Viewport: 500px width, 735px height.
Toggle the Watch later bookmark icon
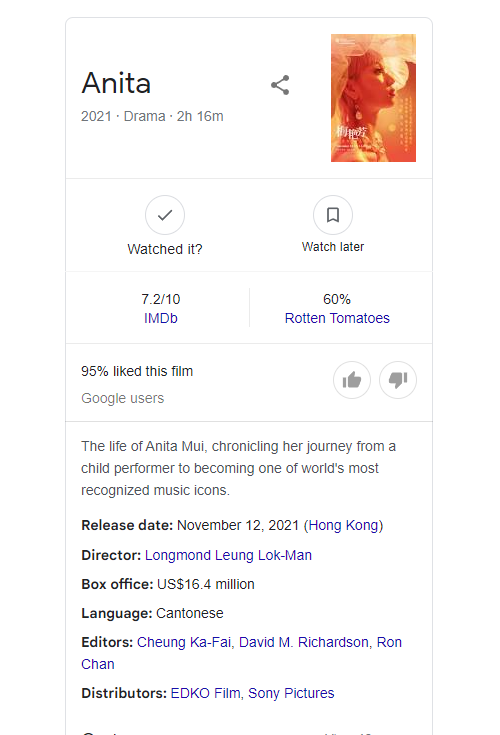(x=333, y=215)
